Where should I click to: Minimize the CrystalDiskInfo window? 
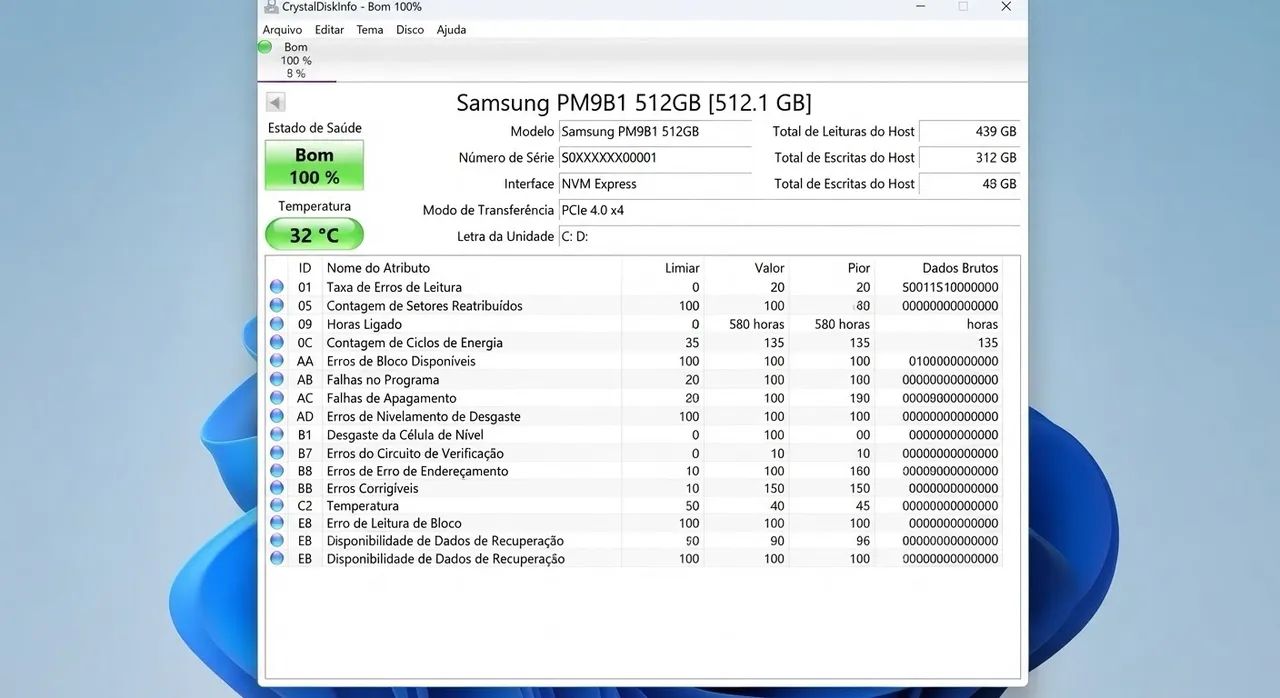pyautogui.click(x=920, y=7)
